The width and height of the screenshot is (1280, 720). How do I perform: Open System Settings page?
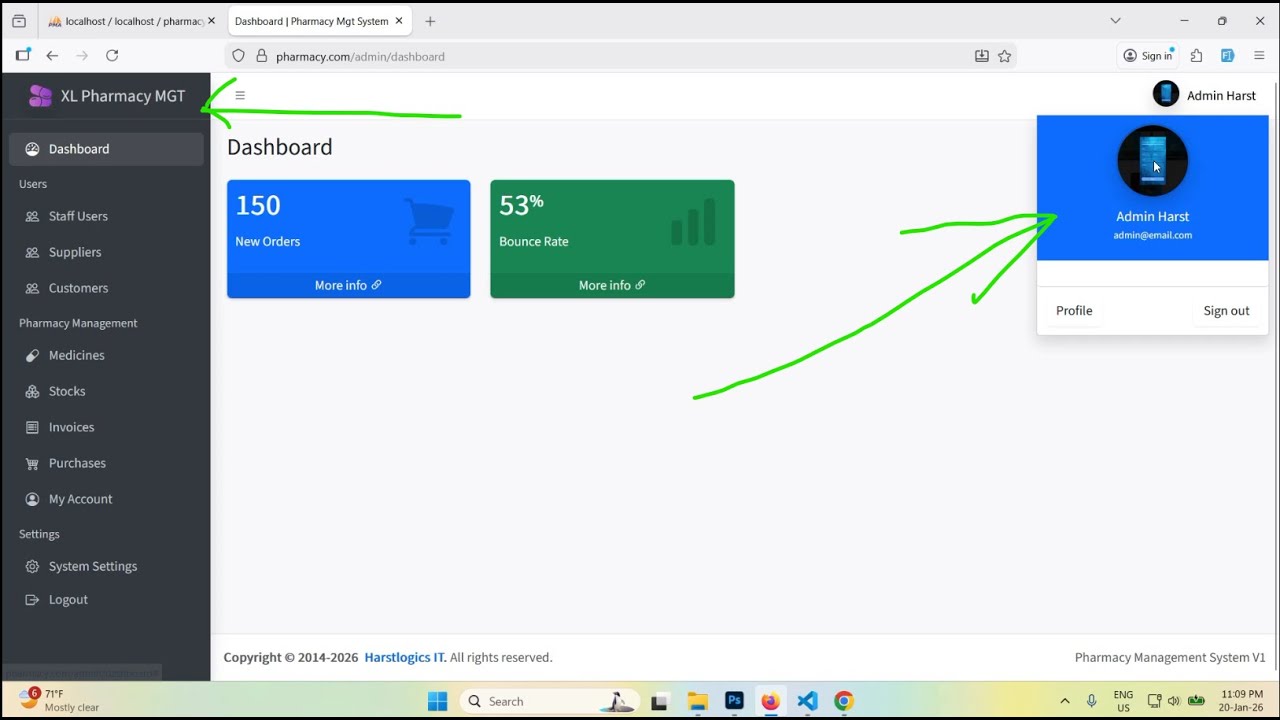point(106,566)
